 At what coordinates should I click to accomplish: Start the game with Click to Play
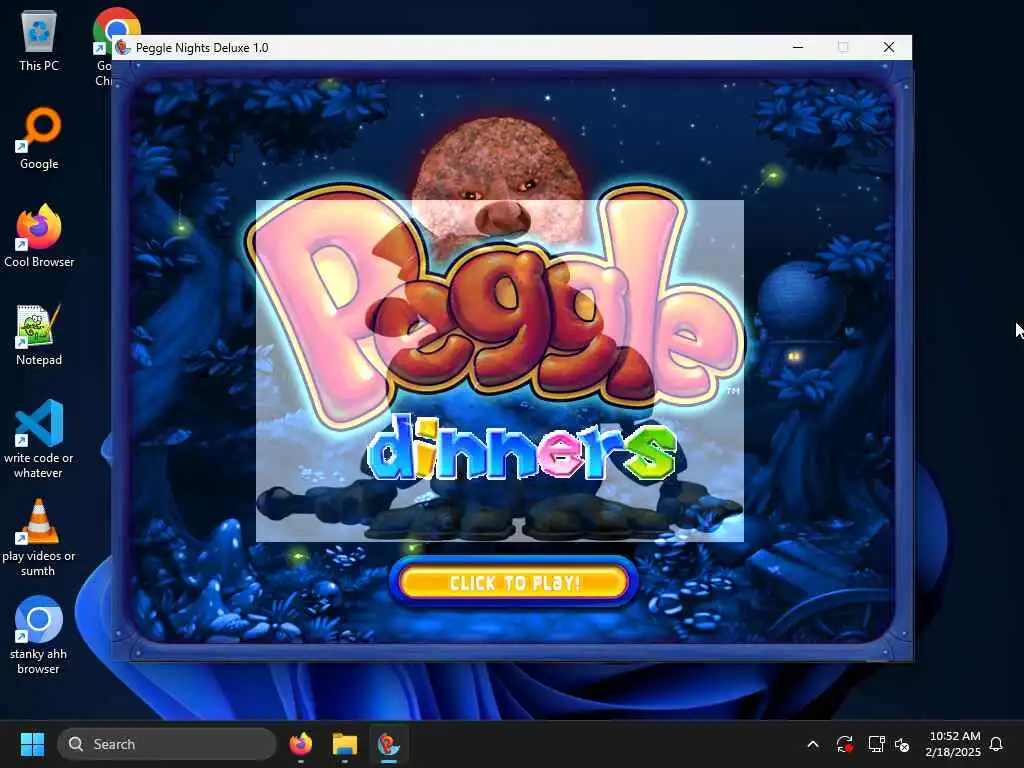(513, 582)
